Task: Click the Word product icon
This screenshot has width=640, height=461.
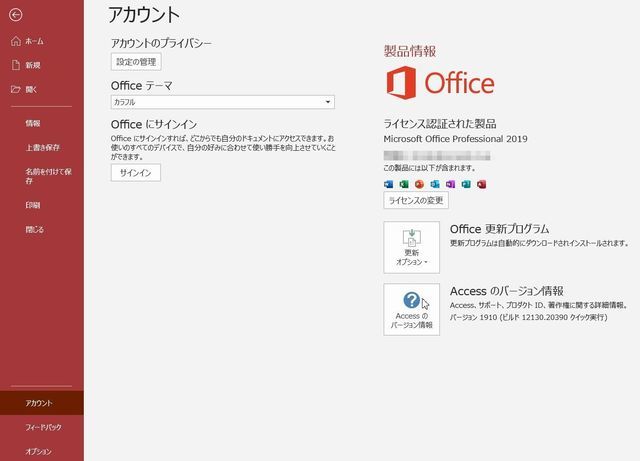Action: (389, 184)
